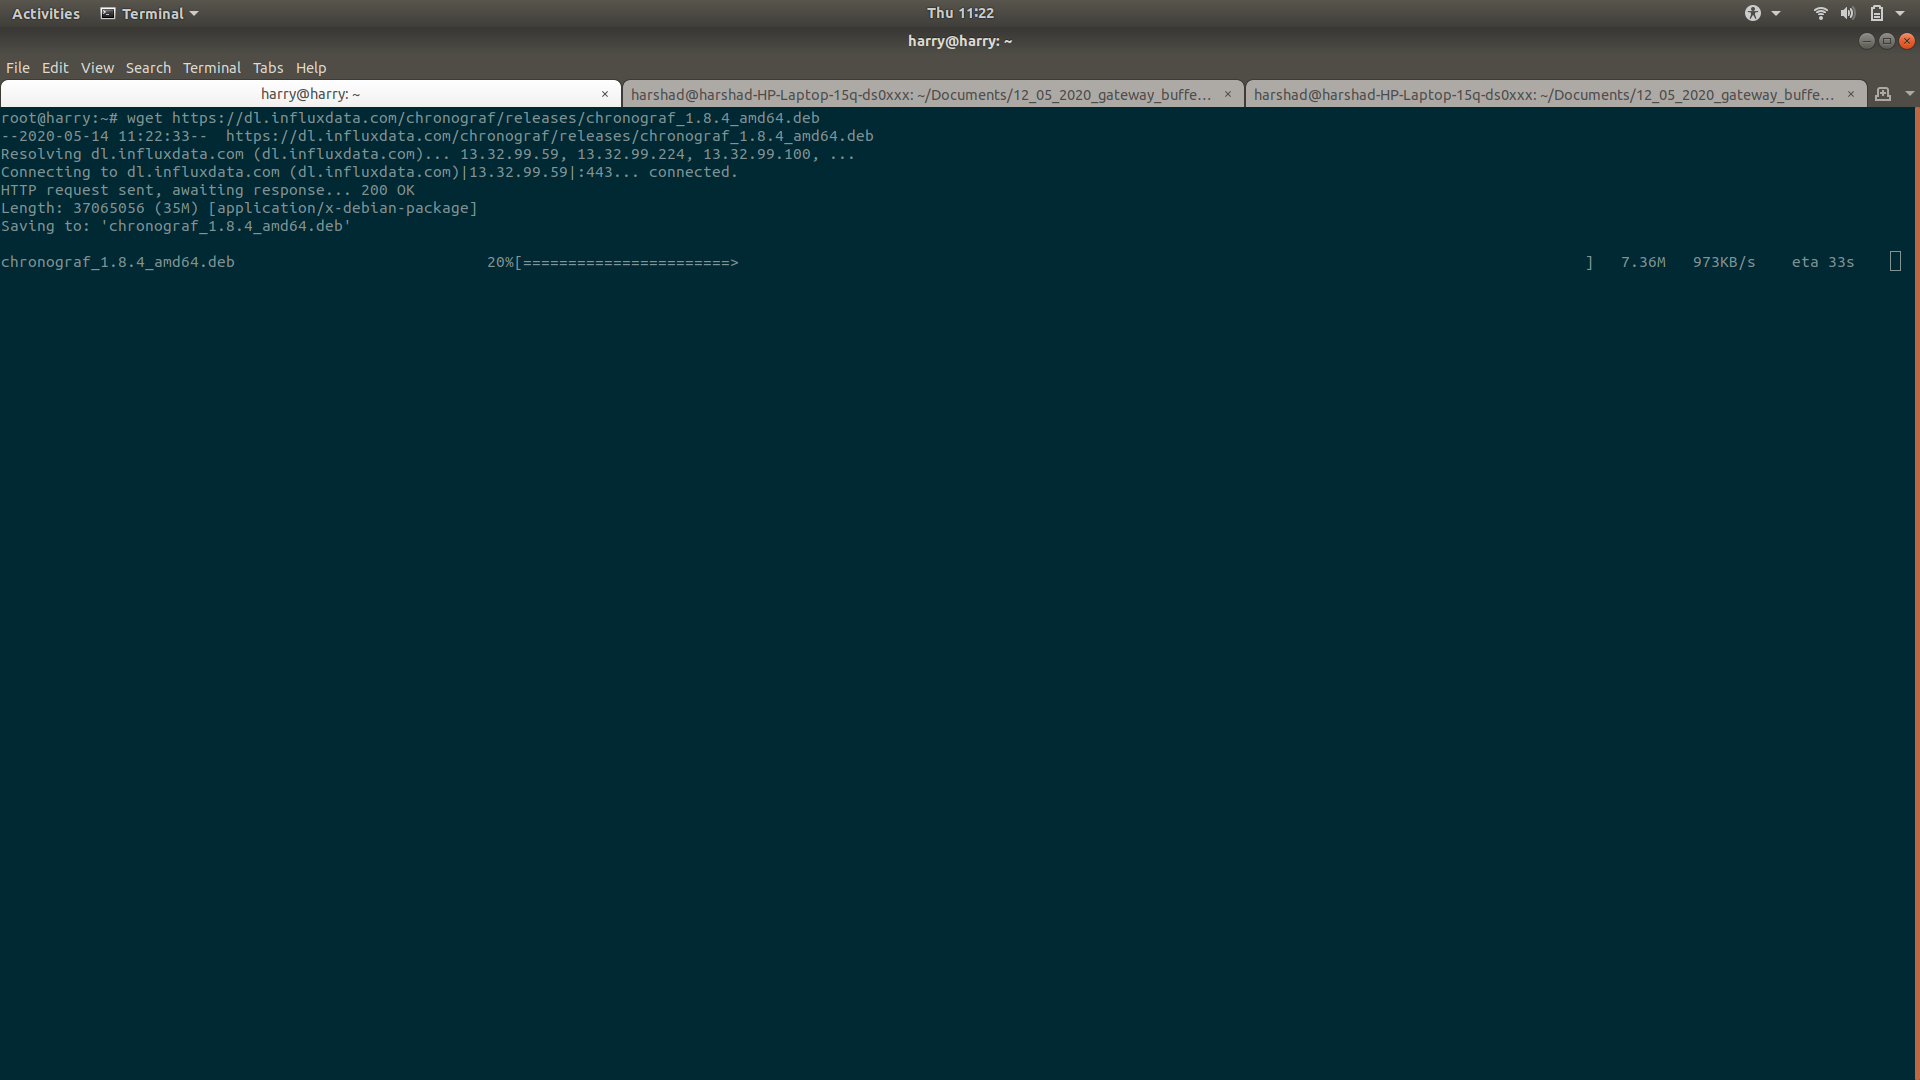
Task: Click the volume speaker icon
Action: tap(1847, 13)
